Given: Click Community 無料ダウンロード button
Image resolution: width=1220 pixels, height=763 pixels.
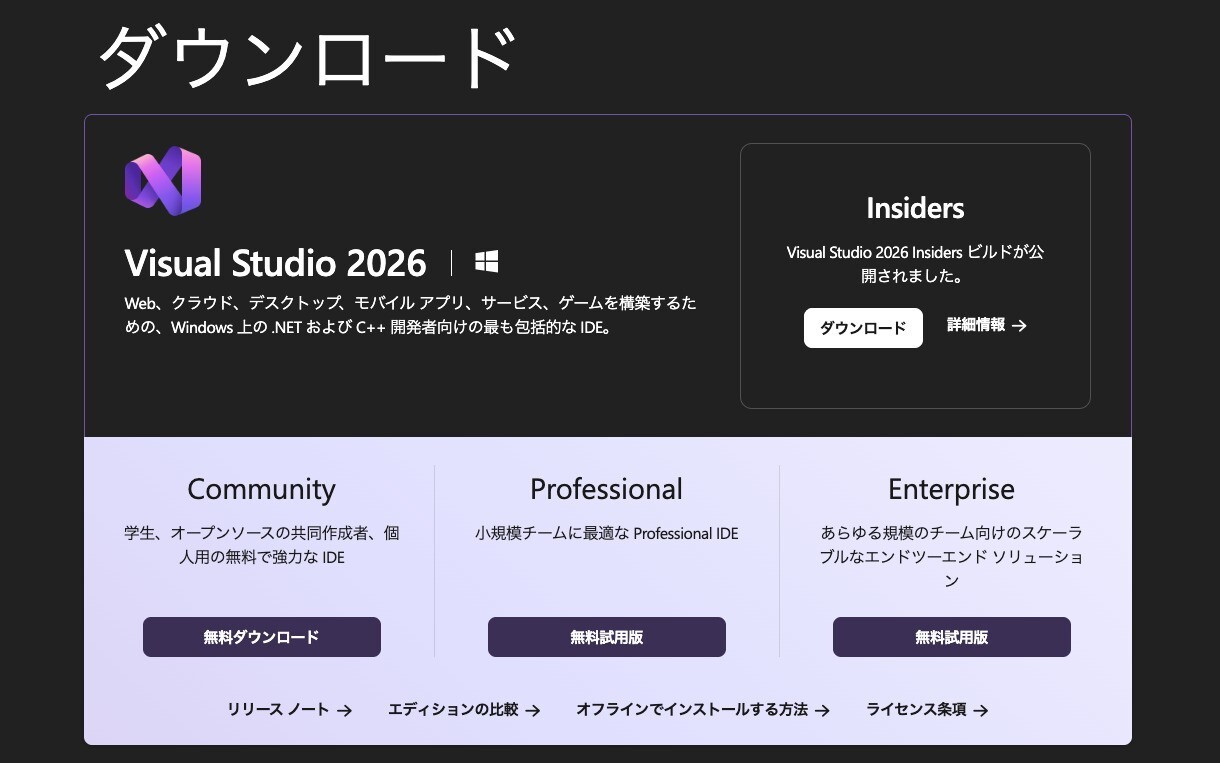Looking at the screenshot, I should click(x=262, y=637).
